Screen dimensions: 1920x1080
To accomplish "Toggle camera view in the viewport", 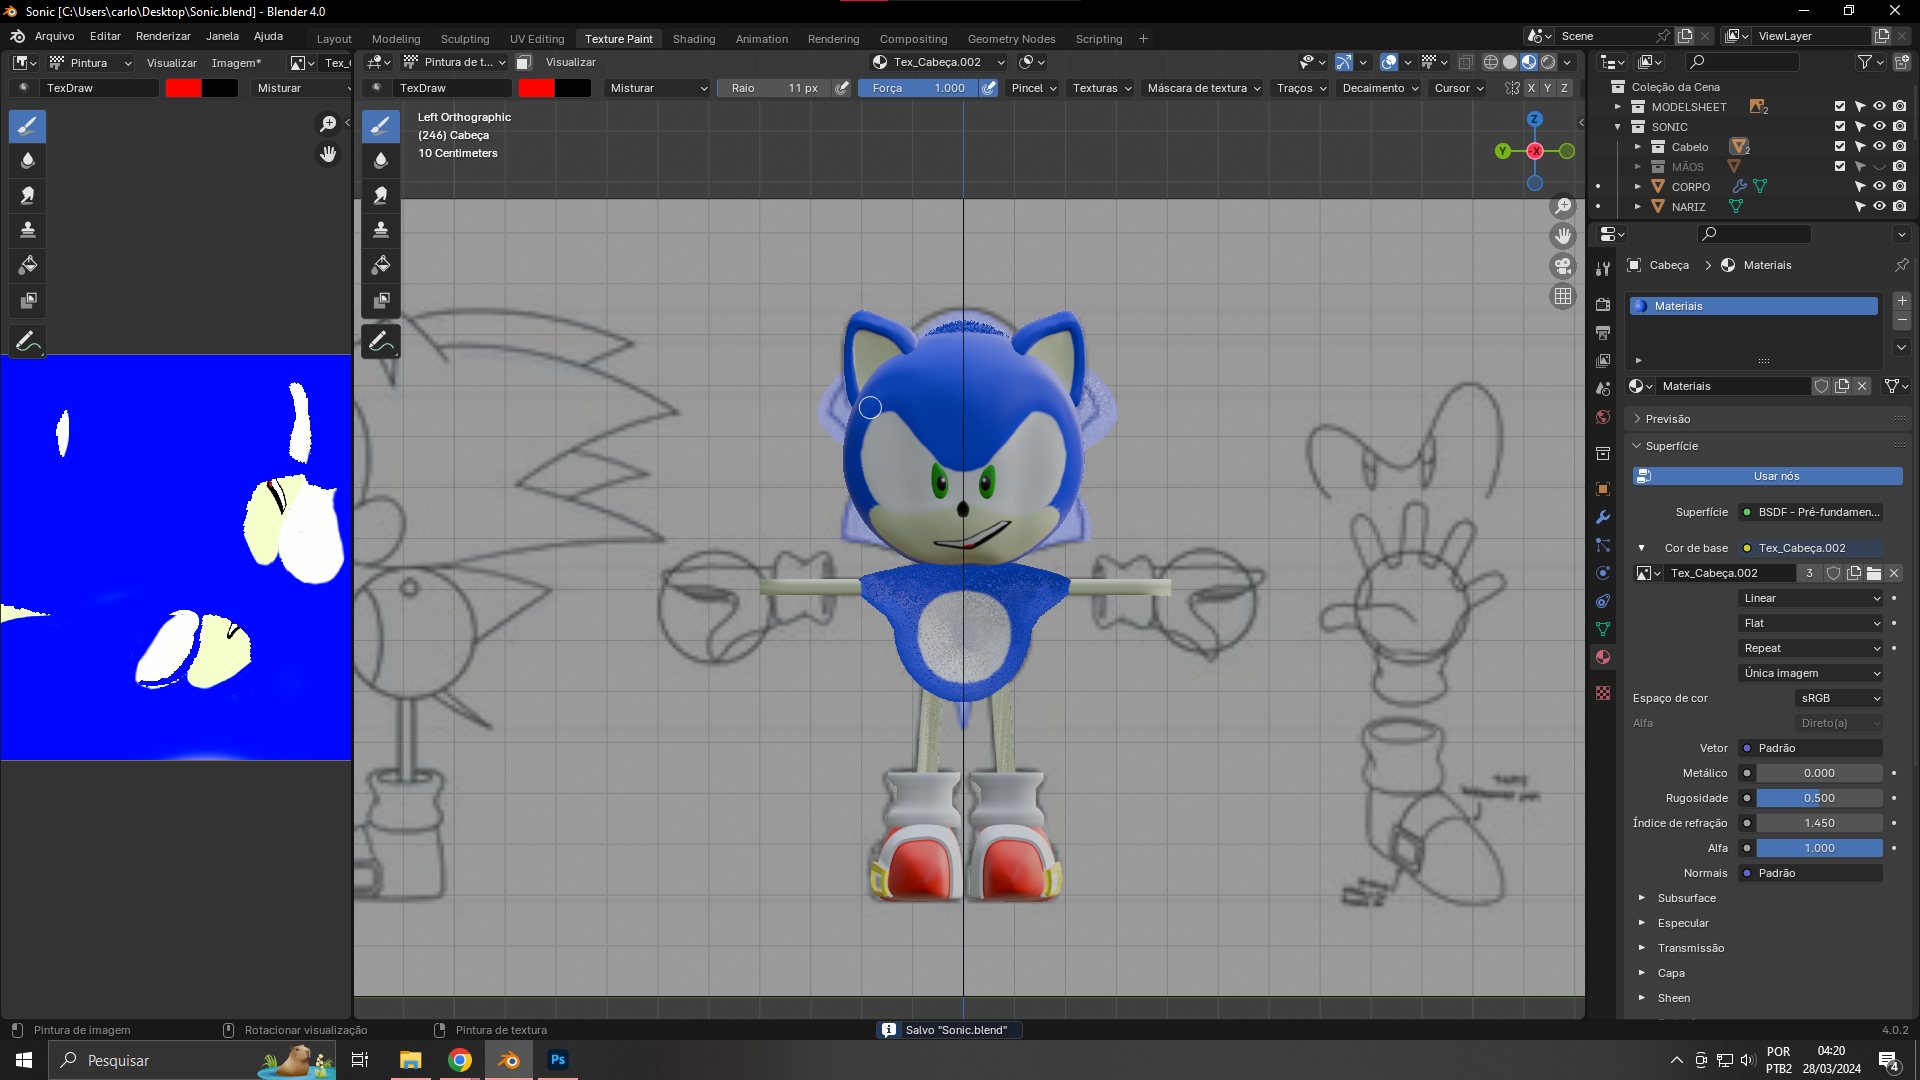I will (x=1562, y=266).
